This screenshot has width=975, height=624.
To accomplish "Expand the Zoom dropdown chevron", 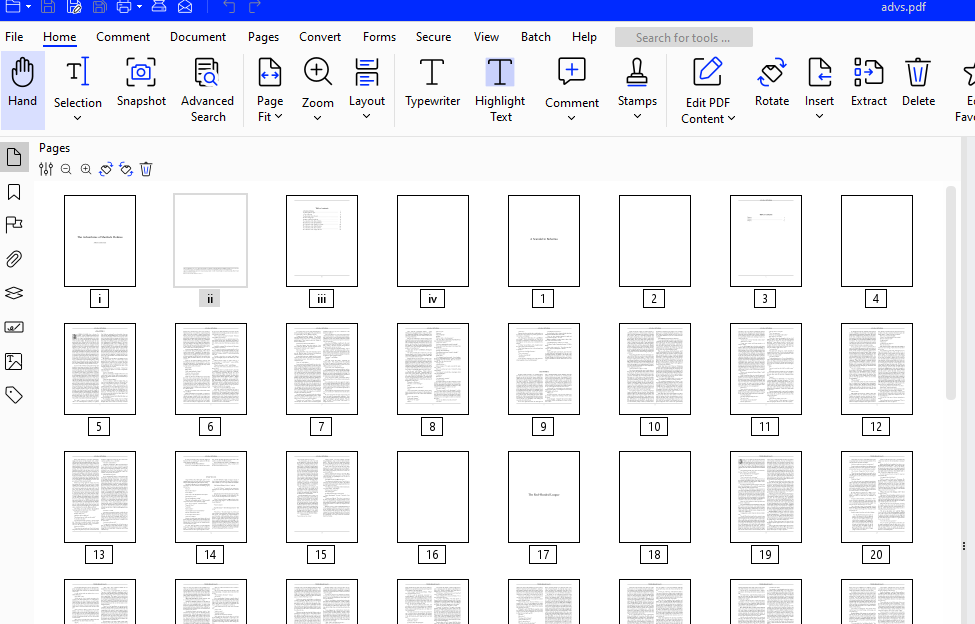I will [x=317, y=118].
